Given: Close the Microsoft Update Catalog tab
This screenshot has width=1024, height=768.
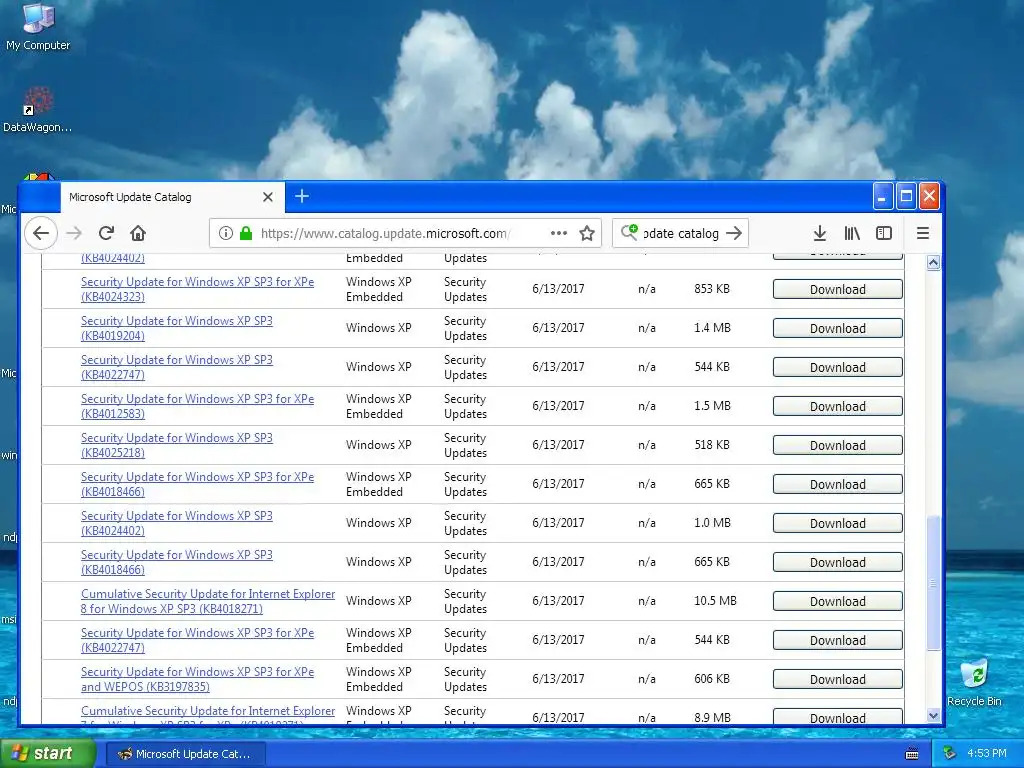Looking at the screenshot, I should click(268, 197).
